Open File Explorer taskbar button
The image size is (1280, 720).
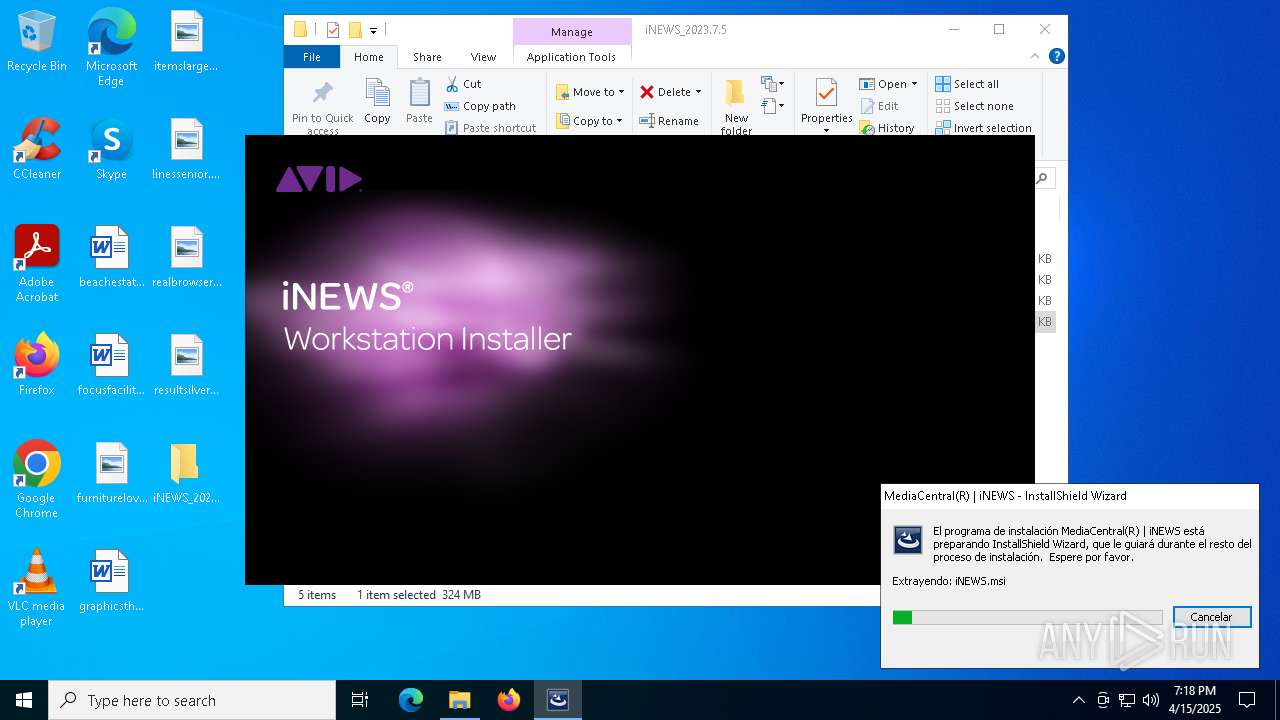pos(460,700)
